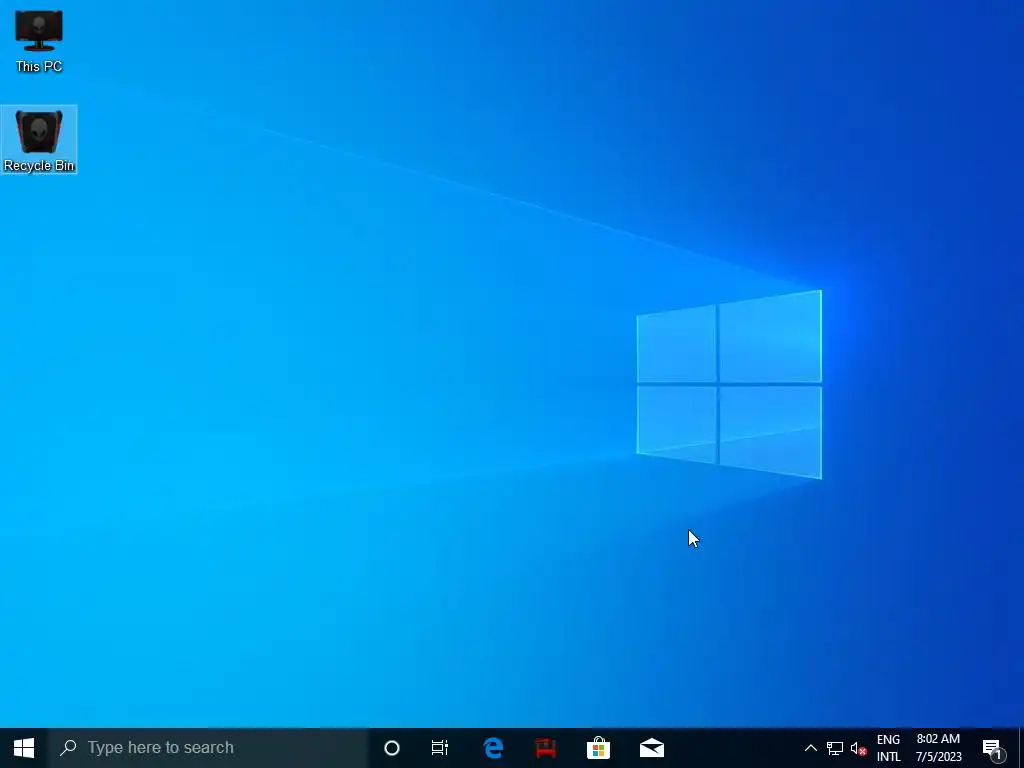Open the network status tray icon
The height and width of the screenshot is (768, 1024).
click(835, 748)
